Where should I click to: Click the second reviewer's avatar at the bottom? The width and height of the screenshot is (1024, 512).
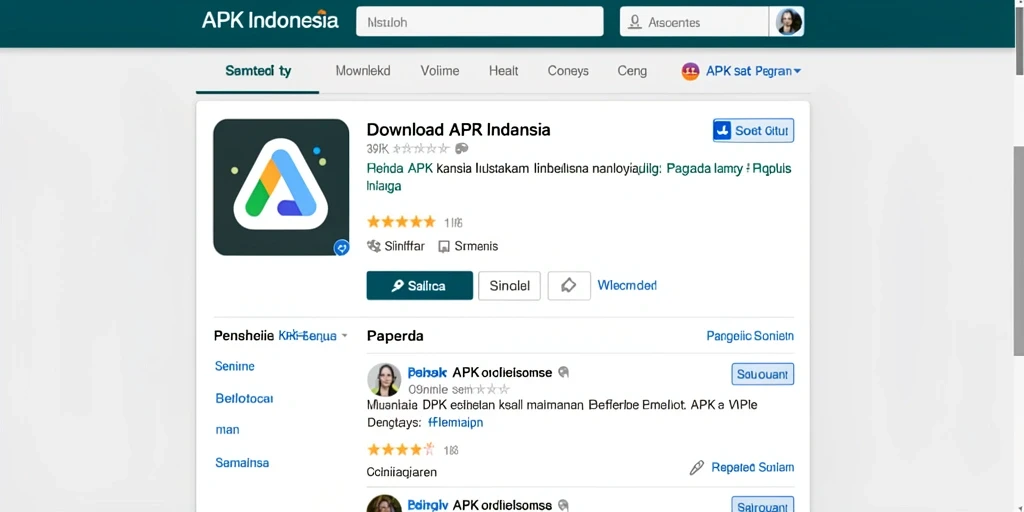[384, 504]
